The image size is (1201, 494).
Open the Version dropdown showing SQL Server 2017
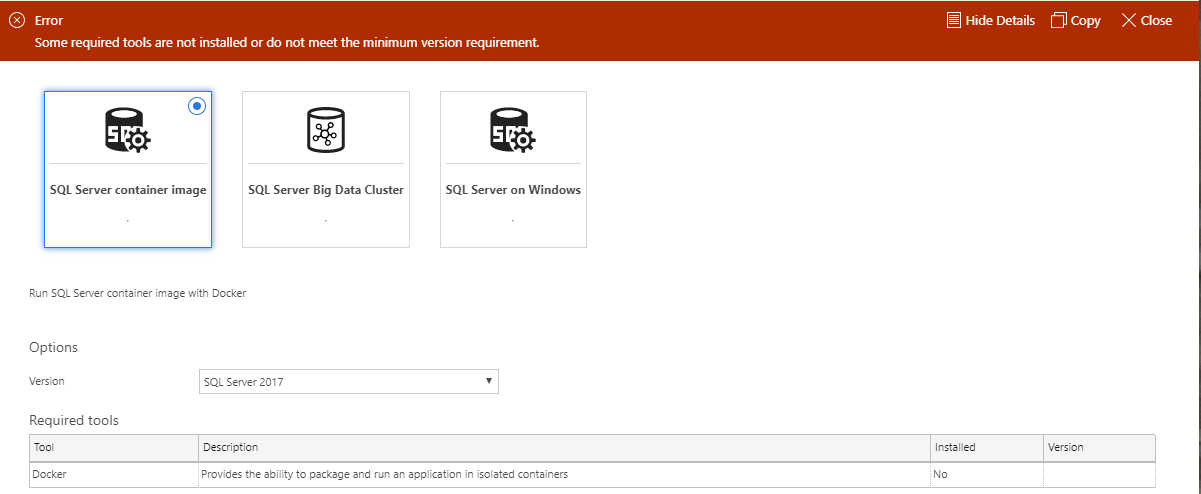tap(348, 381)
